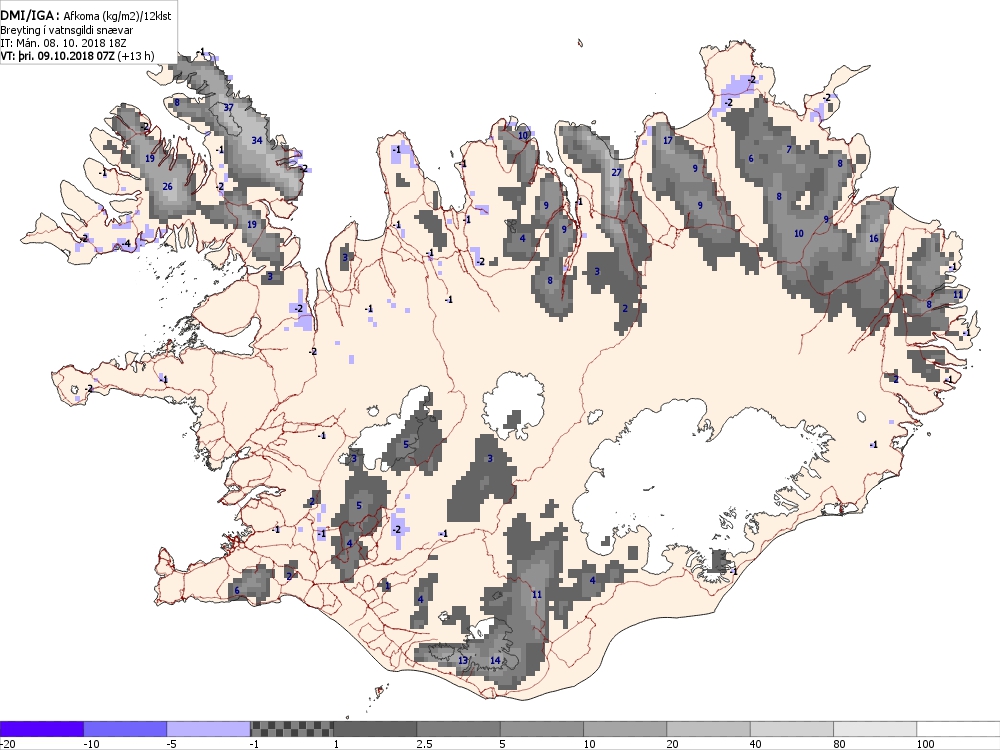Image resolution: width=1000 pixels, height=750 pixels.
Task: Click the 'DMI/IGA: Afkoma (kg/m2)/12klst' title line
Action: click(x=85, y=16)
